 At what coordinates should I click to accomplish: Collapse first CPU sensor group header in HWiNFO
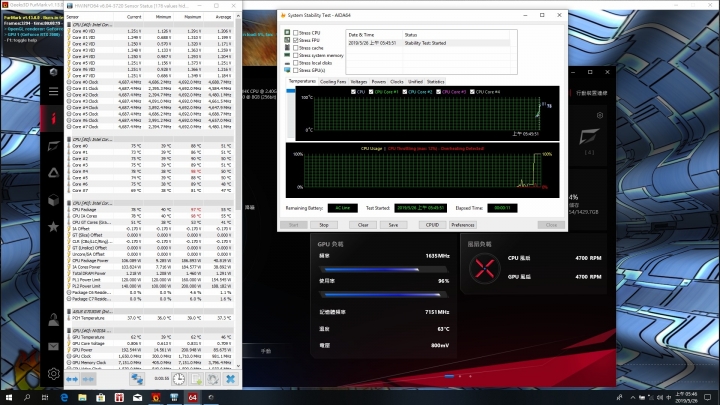pyautogui.click(x=150, y=24)
